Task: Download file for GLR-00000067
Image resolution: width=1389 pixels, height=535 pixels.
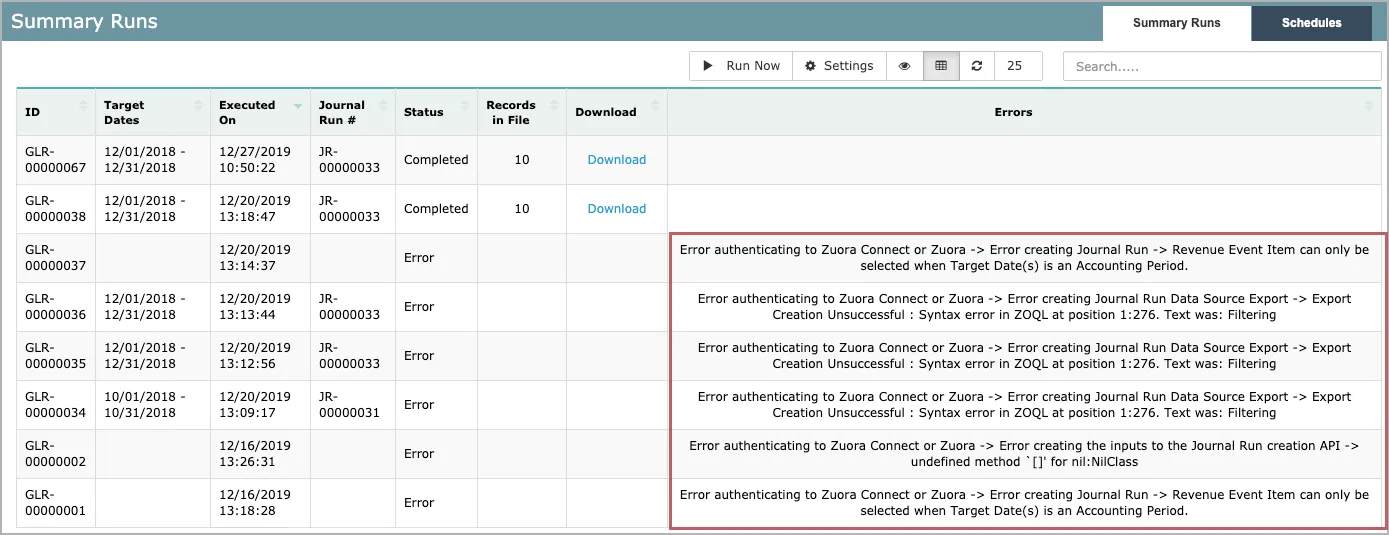Action: pyautogui.click(x=617, y=160)
